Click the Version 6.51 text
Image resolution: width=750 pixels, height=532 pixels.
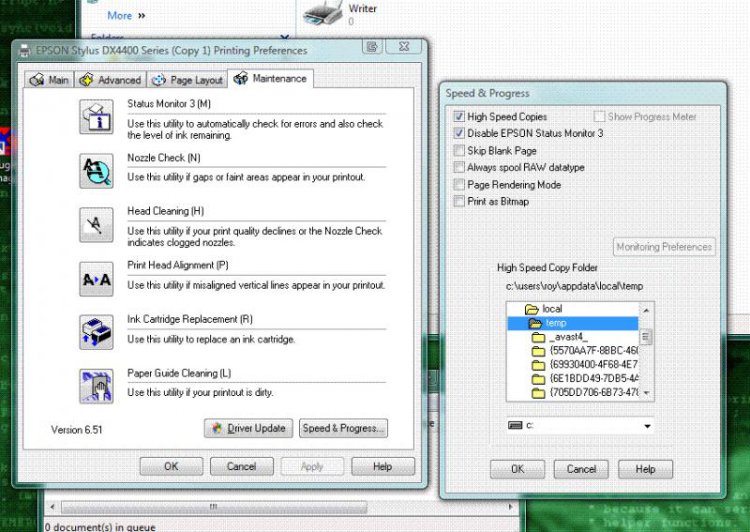point(77,430)
